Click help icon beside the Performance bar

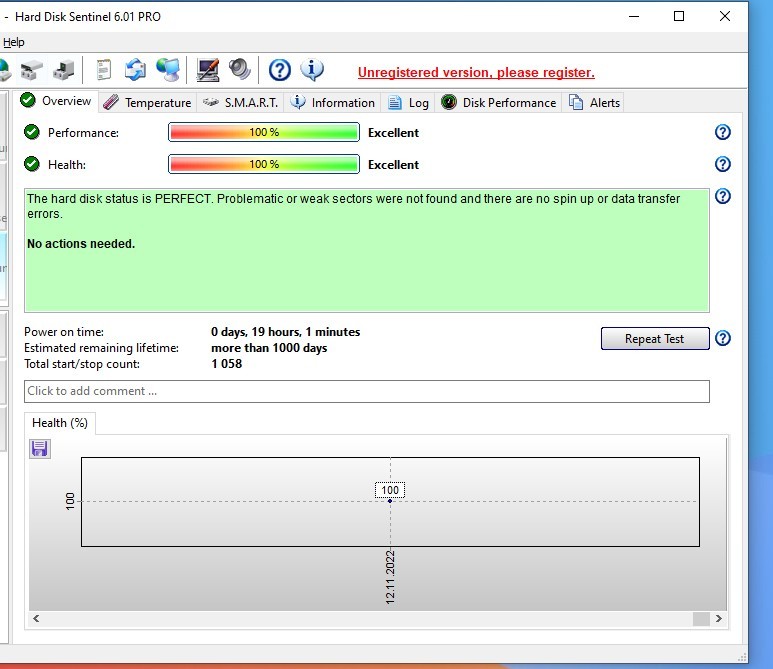723,132
